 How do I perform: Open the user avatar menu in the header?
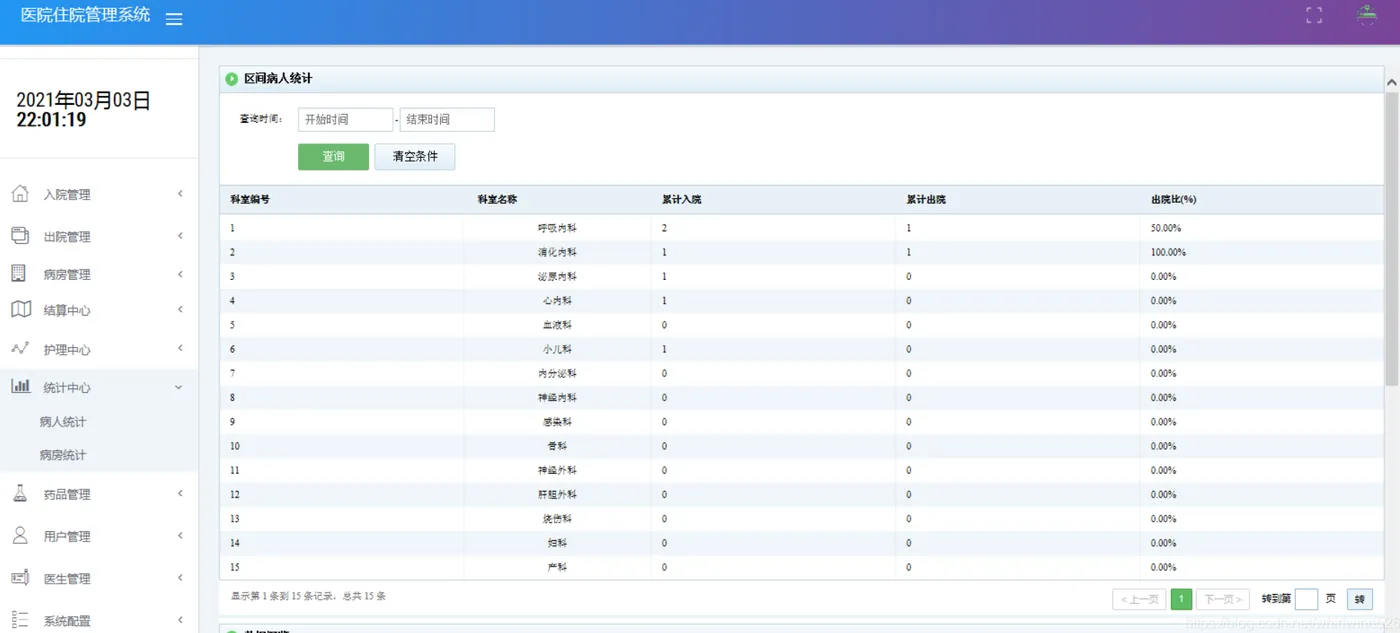(1366, 15)
